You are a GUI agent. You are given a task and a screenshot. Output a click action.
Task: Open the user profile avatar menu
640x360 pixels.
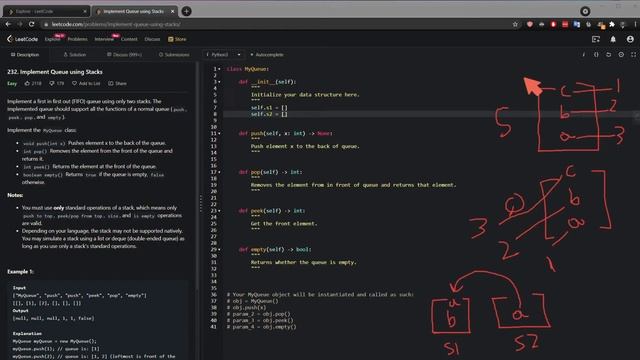630,39
